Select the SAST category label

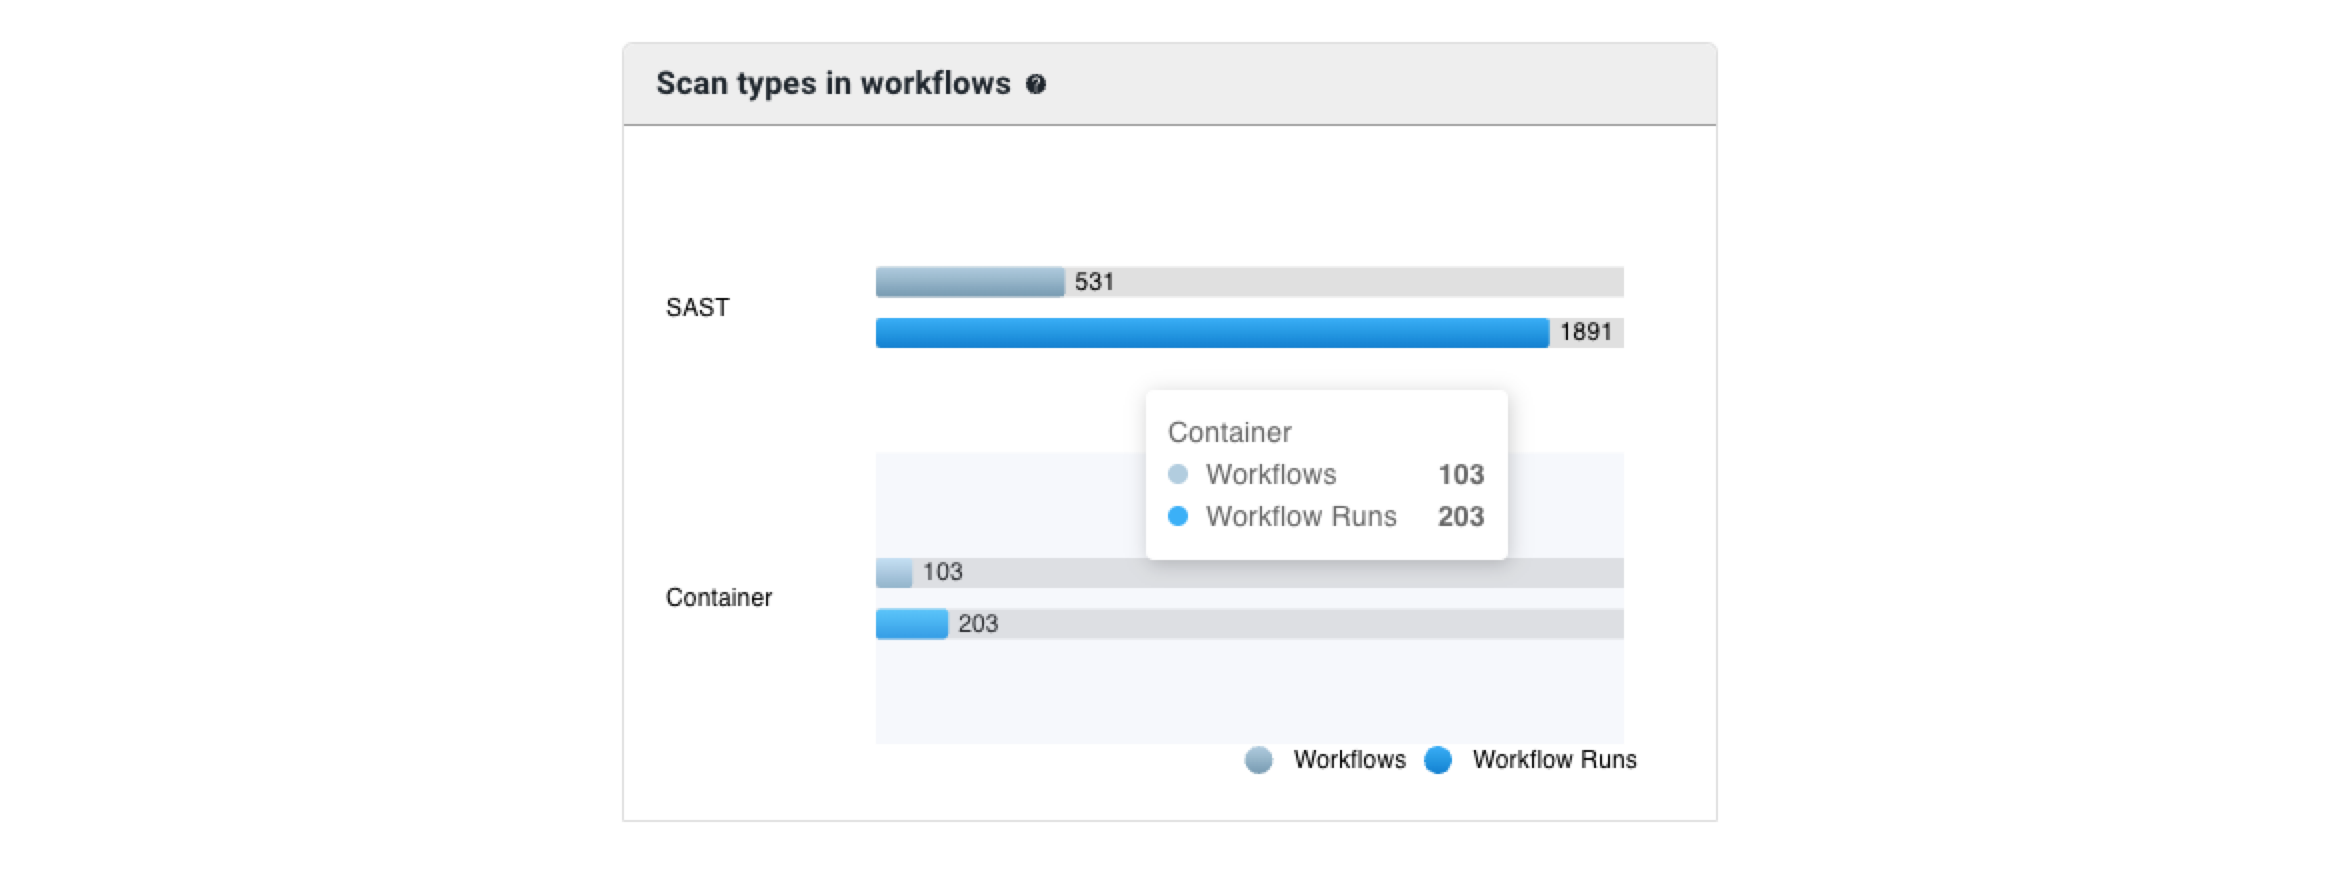point(697,307)
